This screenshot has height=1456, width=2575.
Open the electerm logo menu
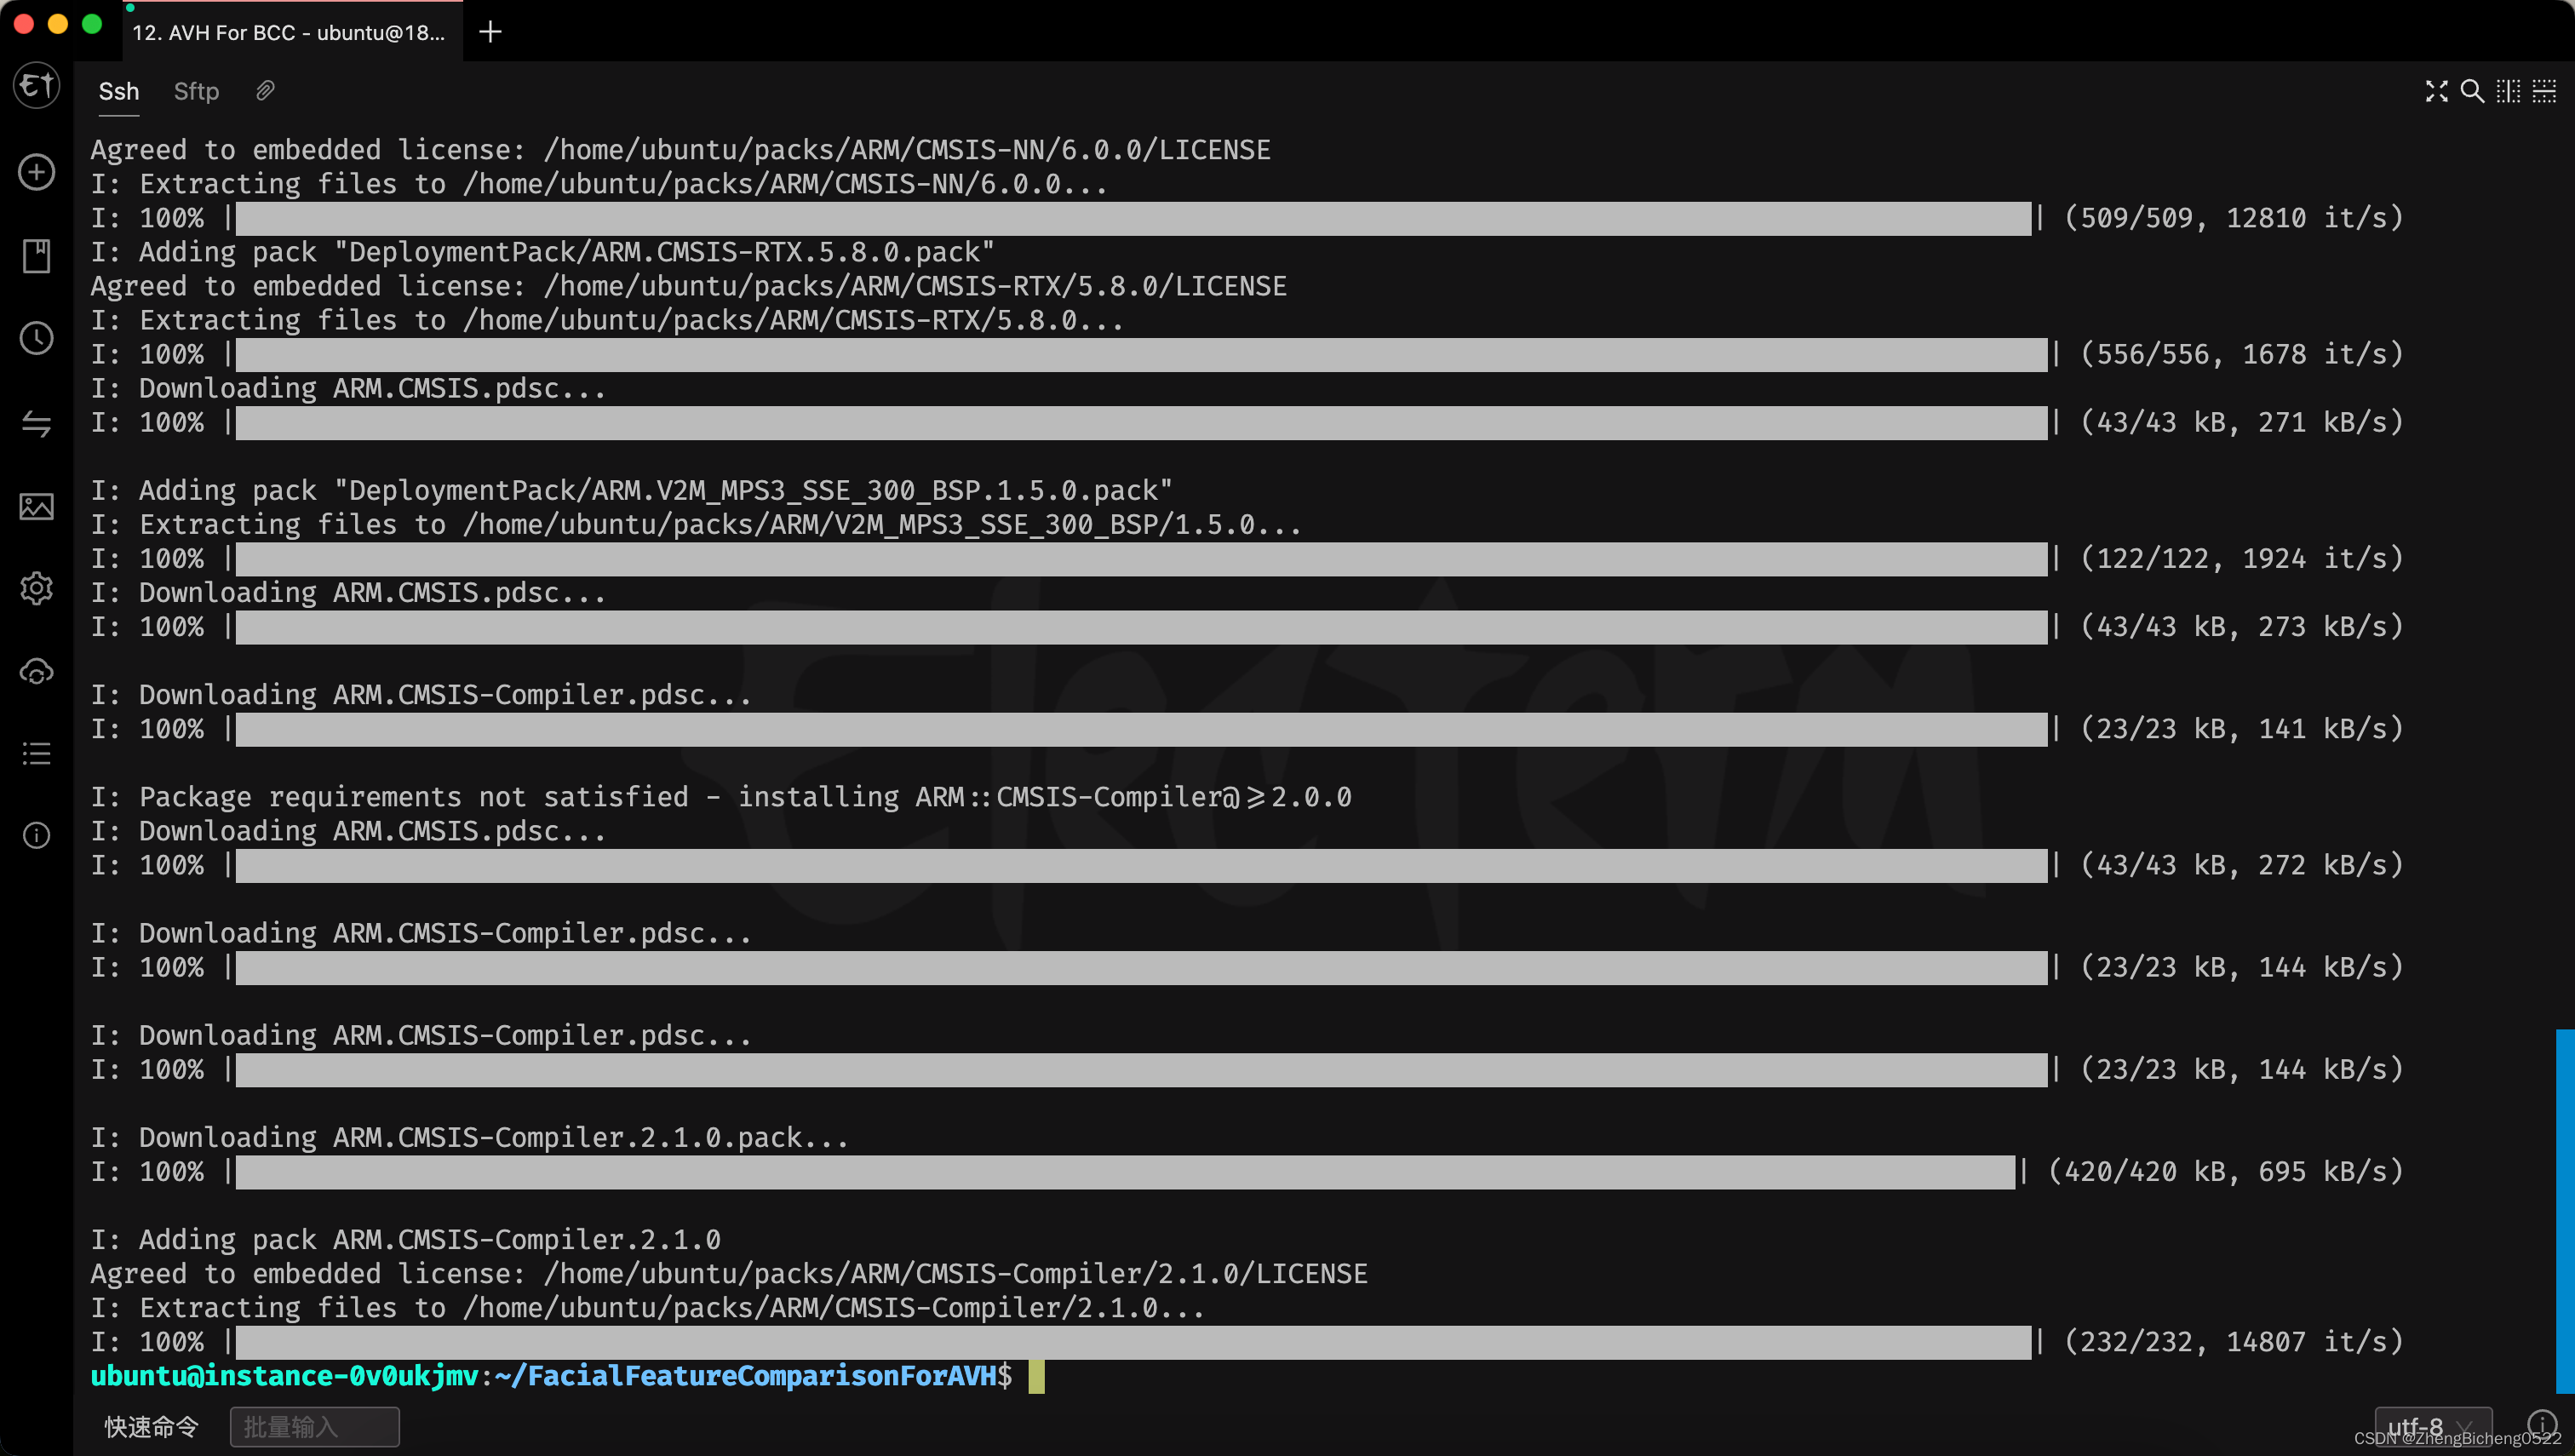click(x=37, y=86)
